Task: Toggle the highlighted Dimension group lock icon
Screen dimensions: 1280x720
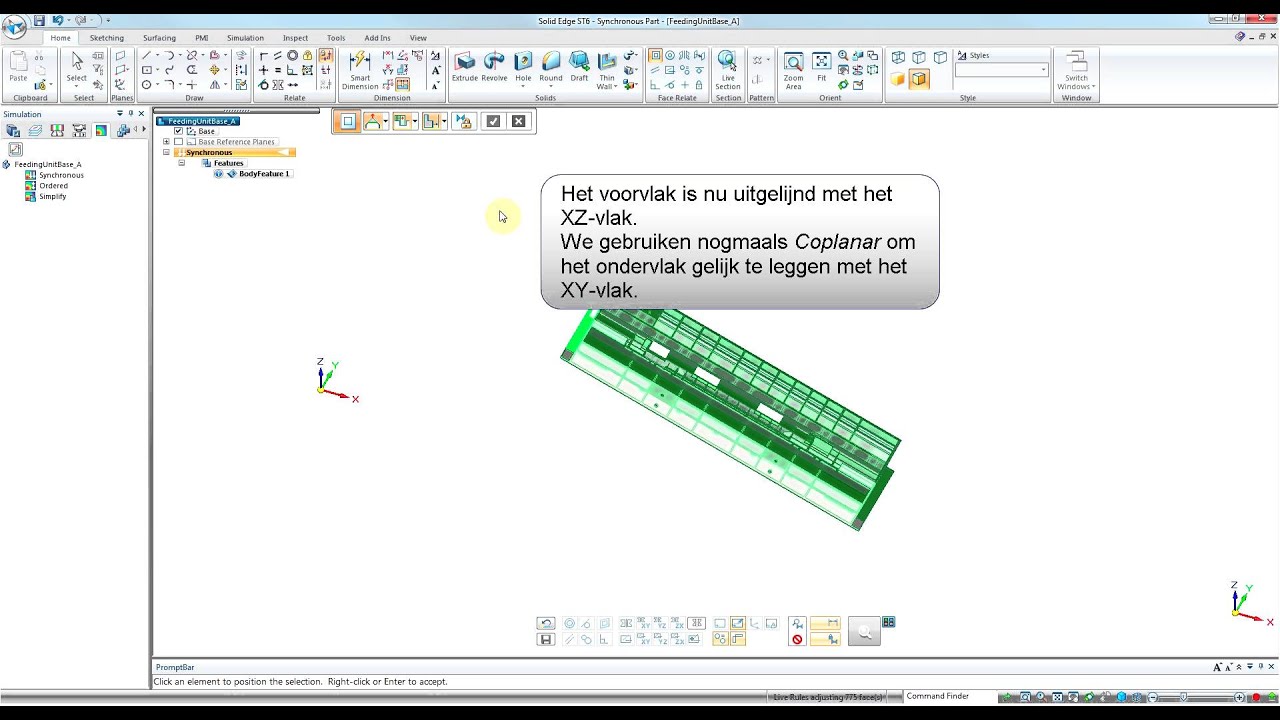Action: coord(403,85)
